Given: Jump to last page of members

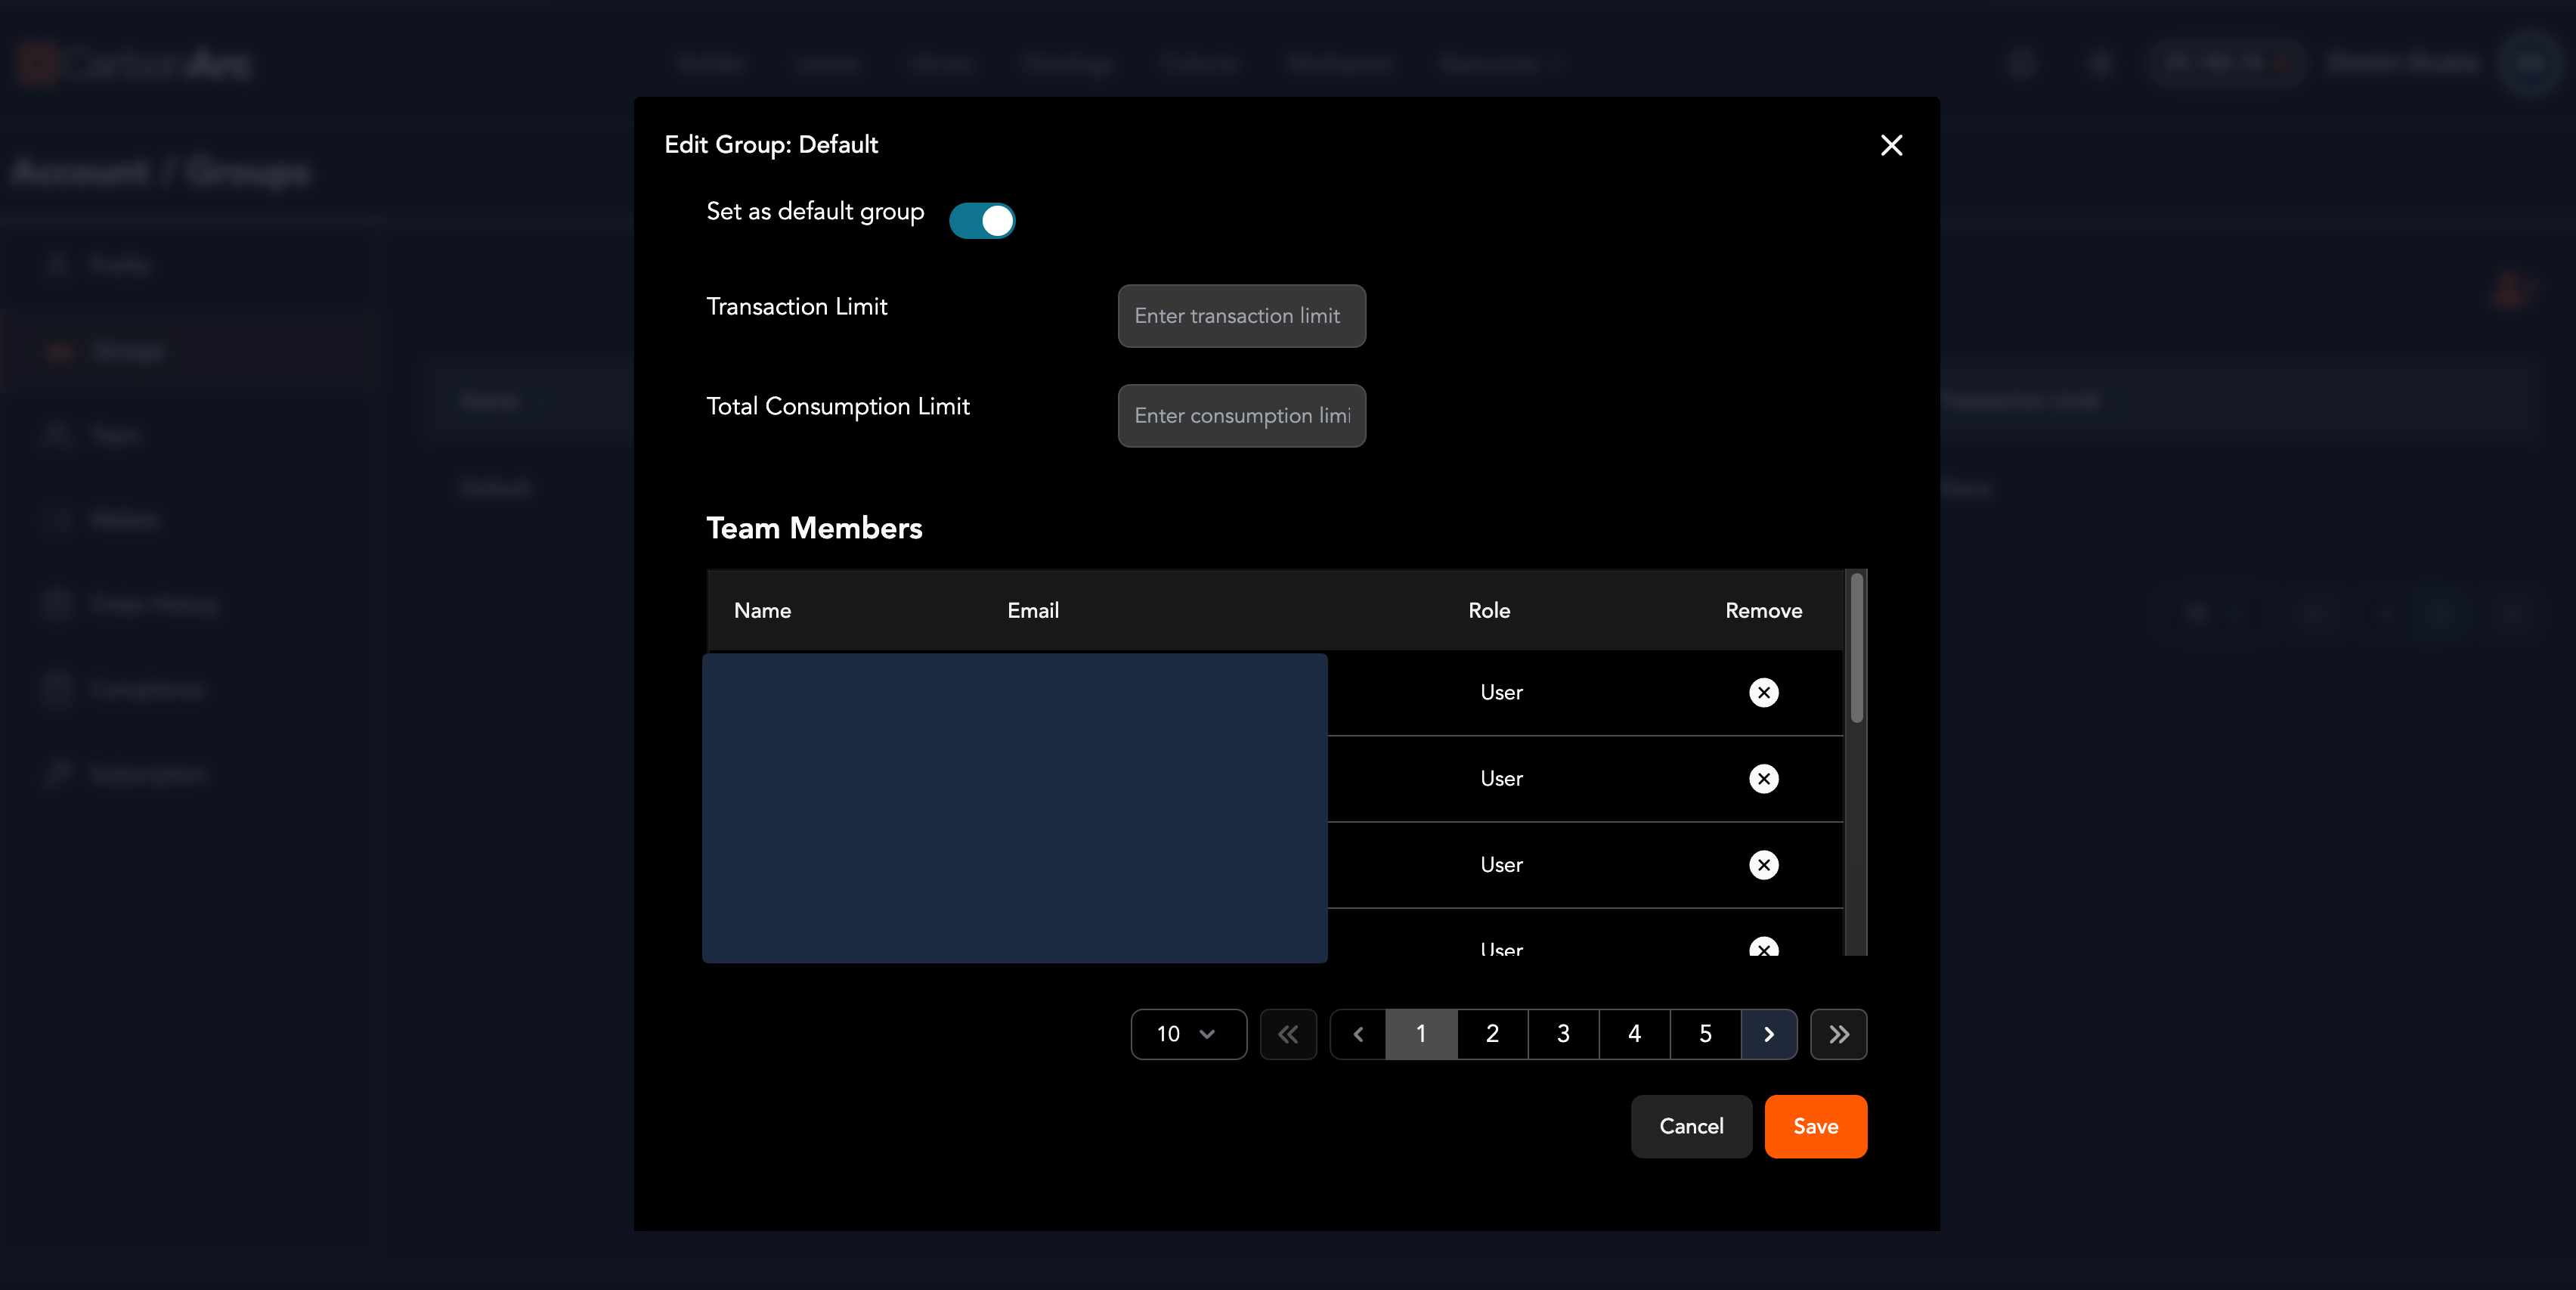Looking at the screenshot, I should (1838, 1034).
